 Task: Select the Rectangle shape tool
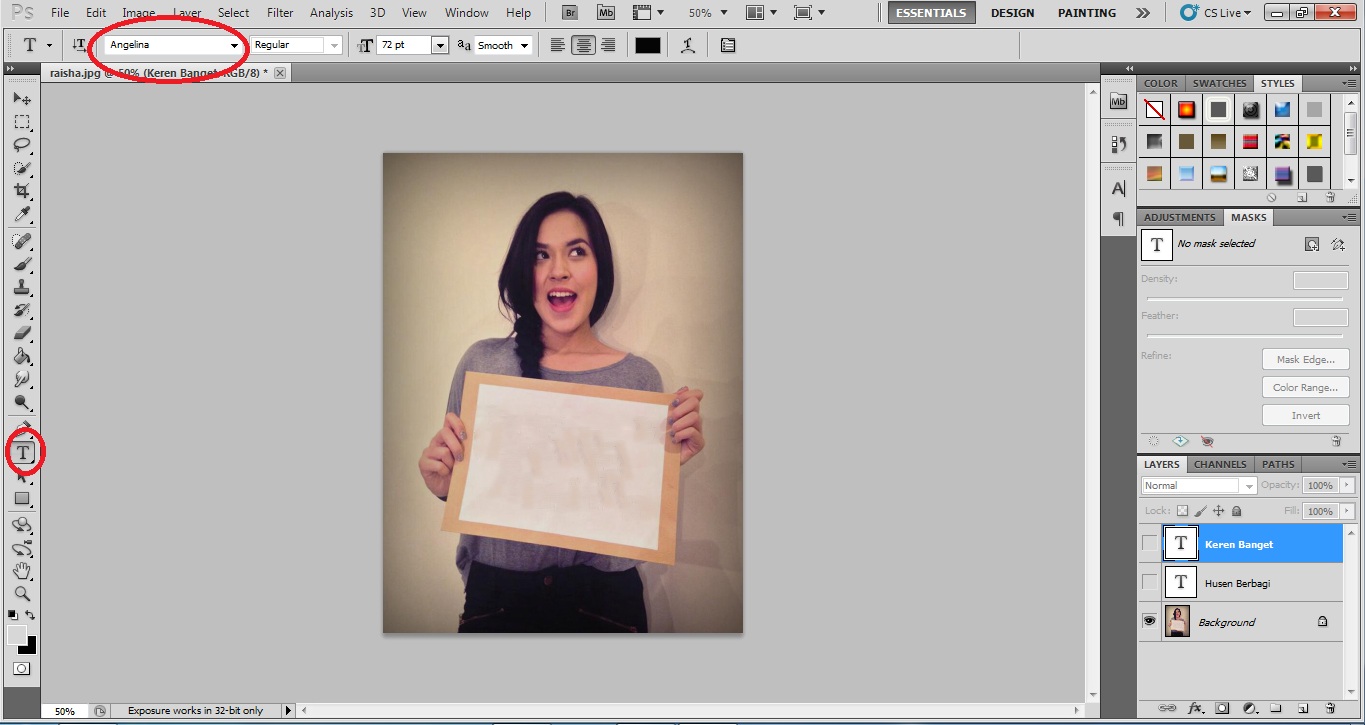tap(22, 499)
